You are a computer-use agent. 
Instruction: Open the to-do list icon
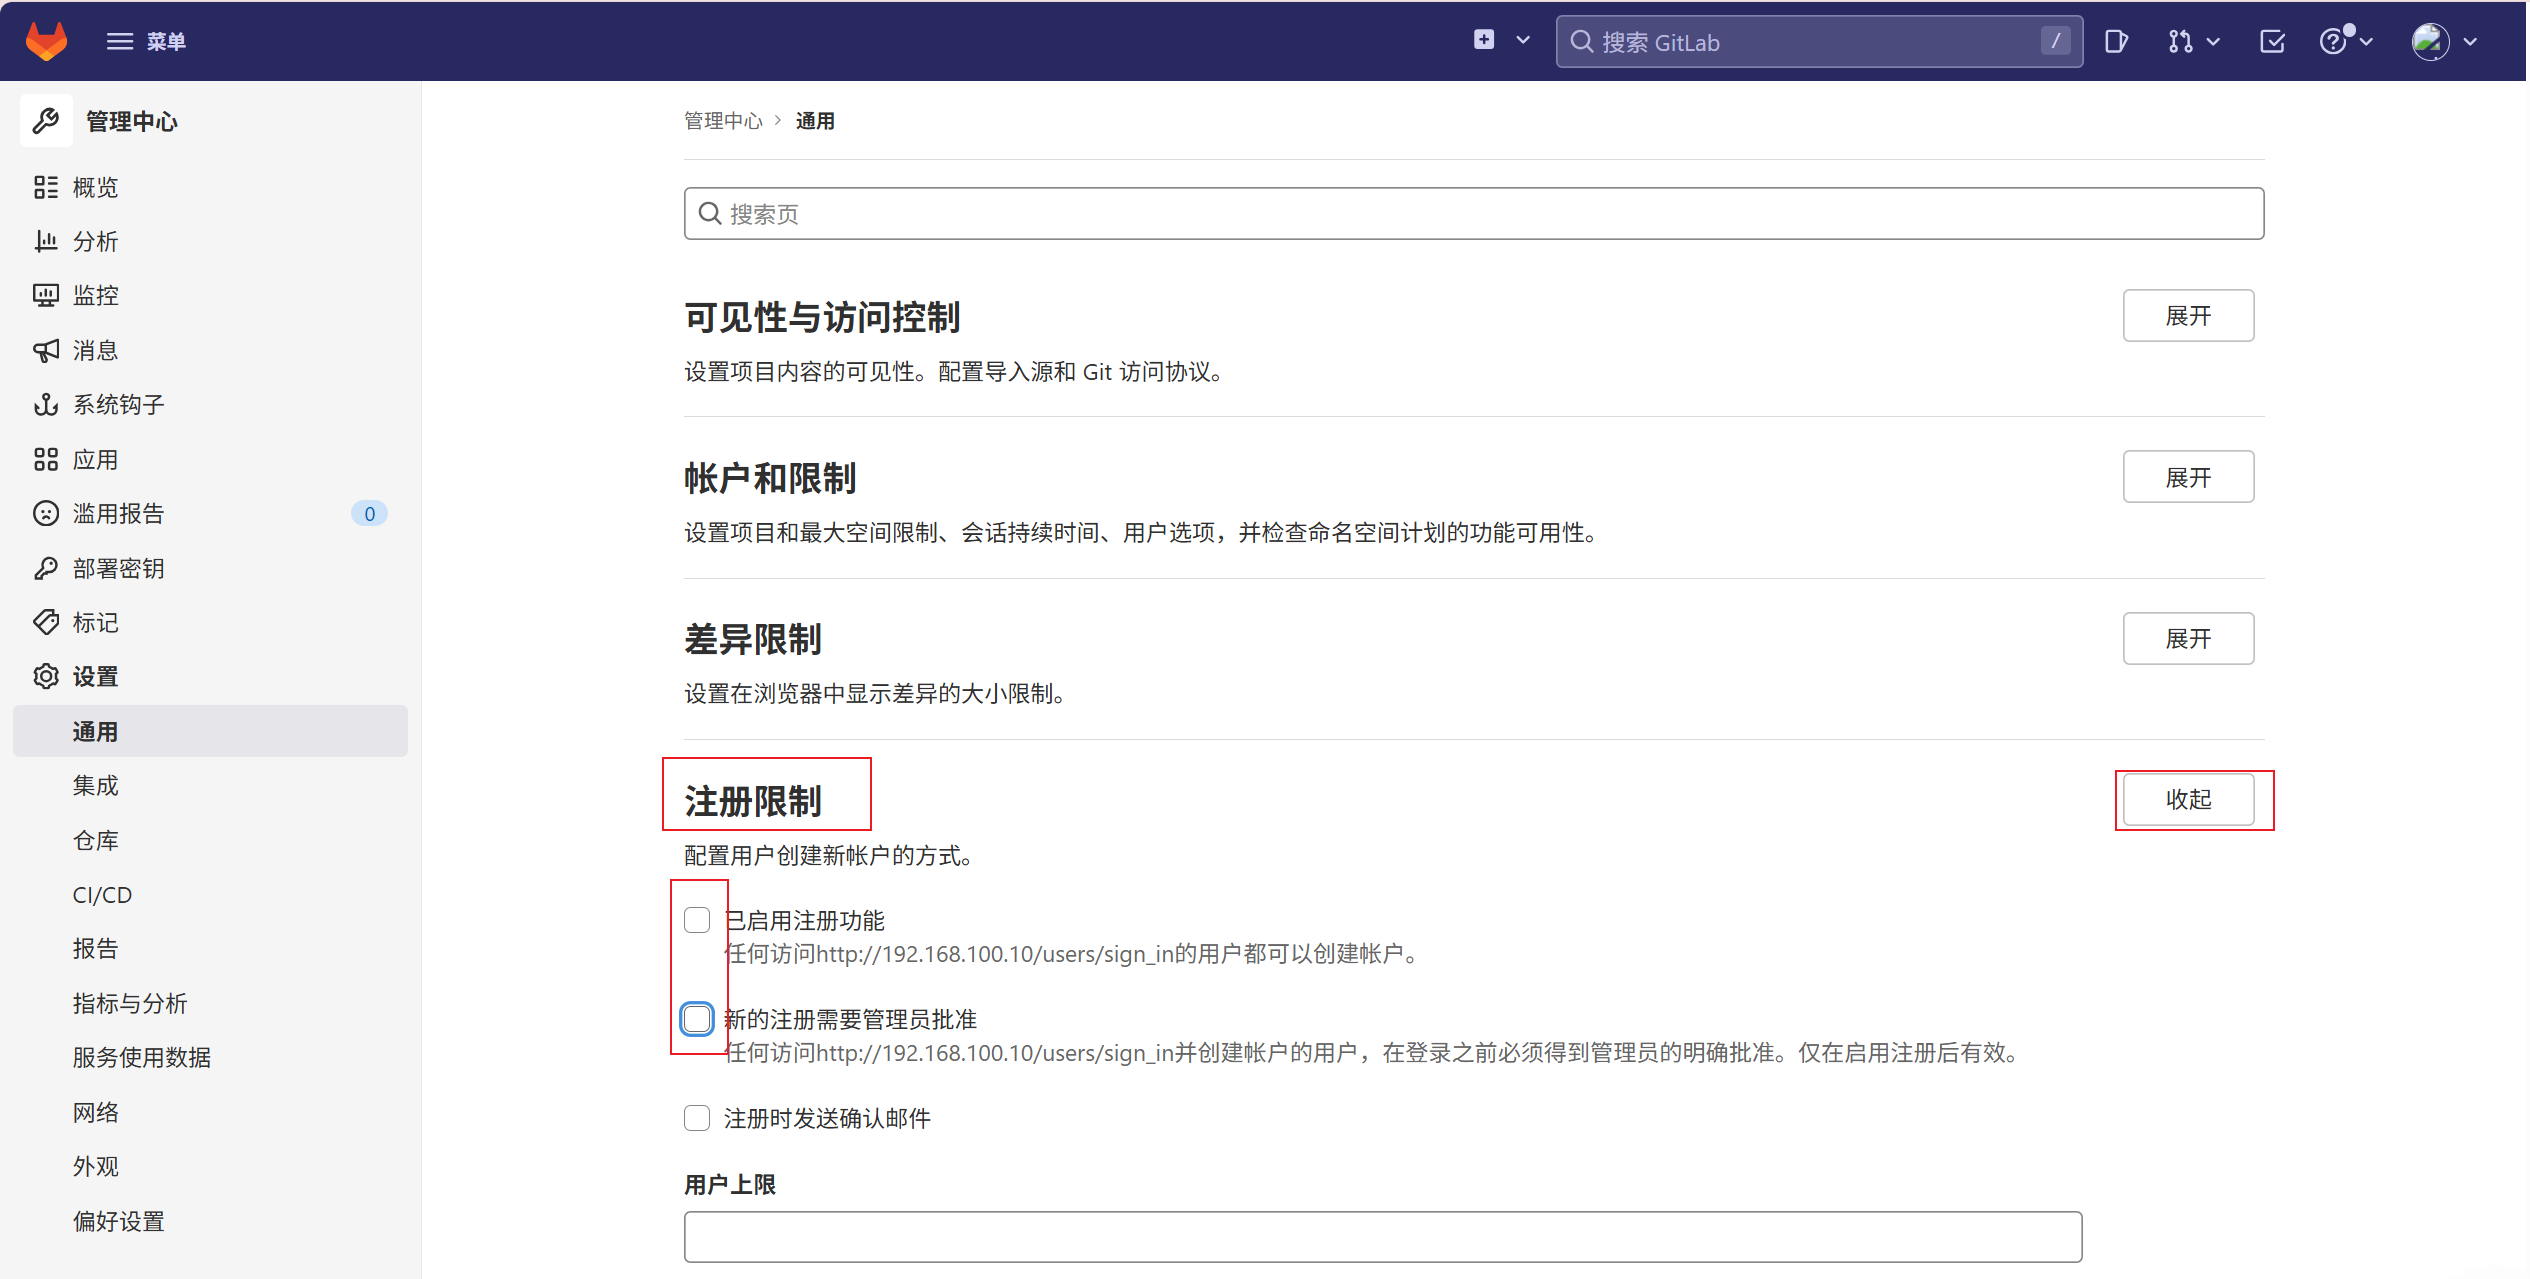(2272, 41)
